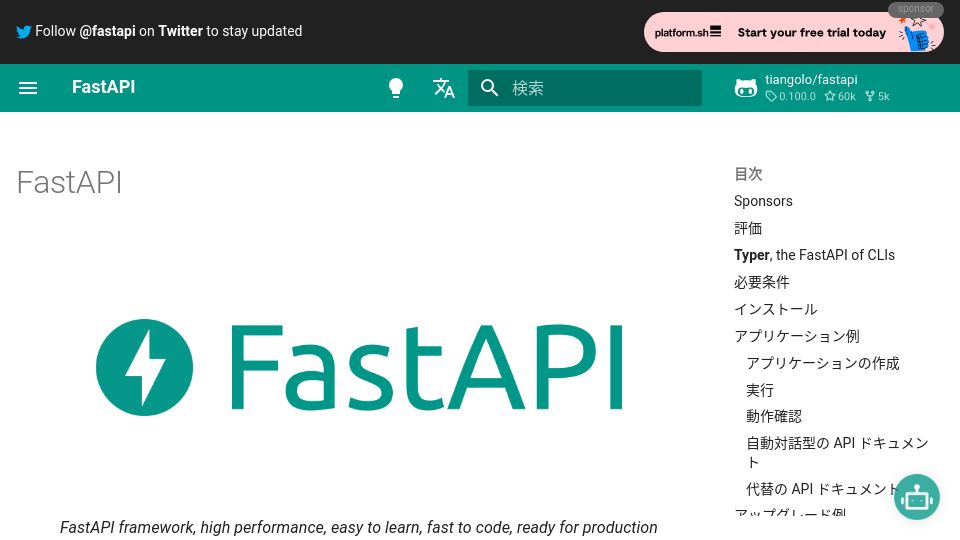Viewport: 960px width, 540px height.
Task: Open platform.sh free trial sponsor banner
Action: tap(793, 32)
